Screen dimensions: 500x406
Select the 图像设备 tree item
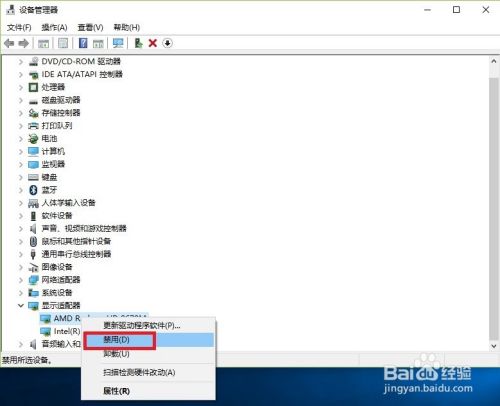pos(57,267)
